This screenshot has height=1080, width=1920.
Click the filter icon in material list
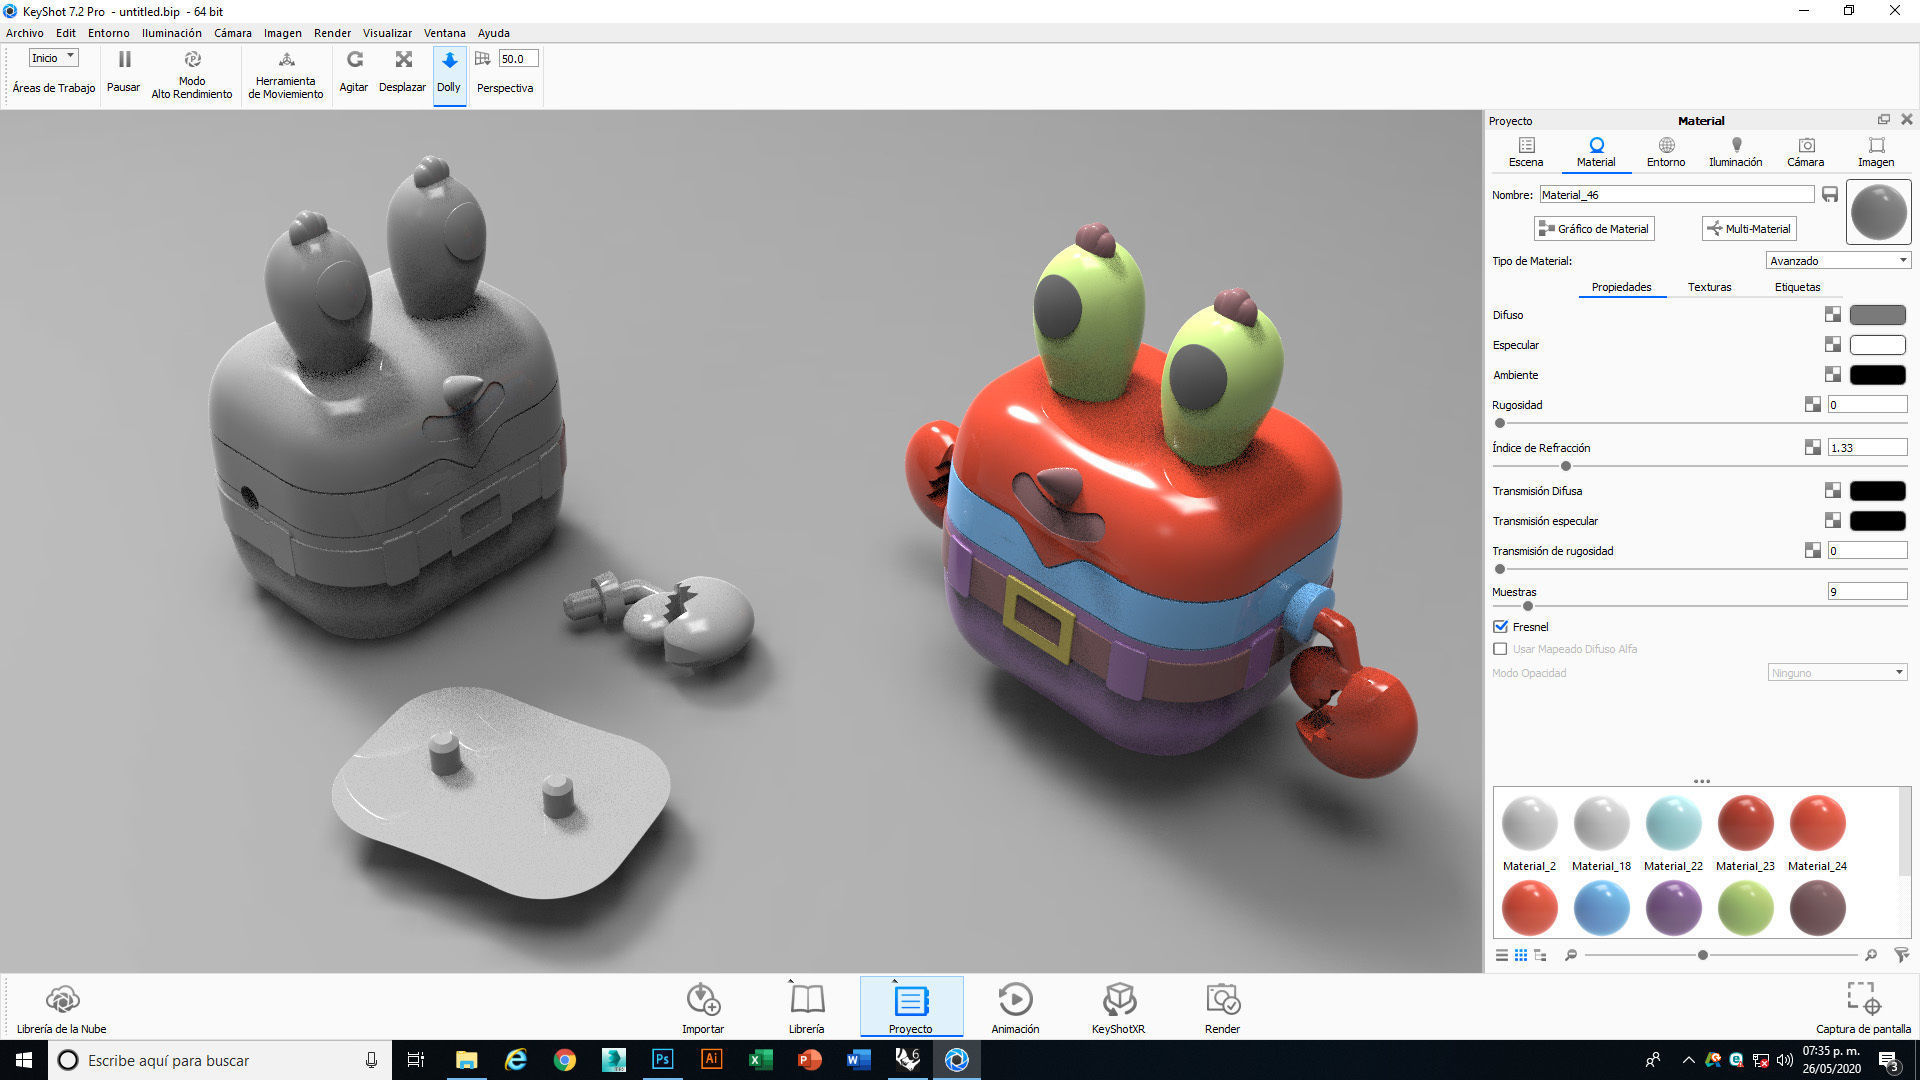pyautogui.click(x=1901, y=955)
